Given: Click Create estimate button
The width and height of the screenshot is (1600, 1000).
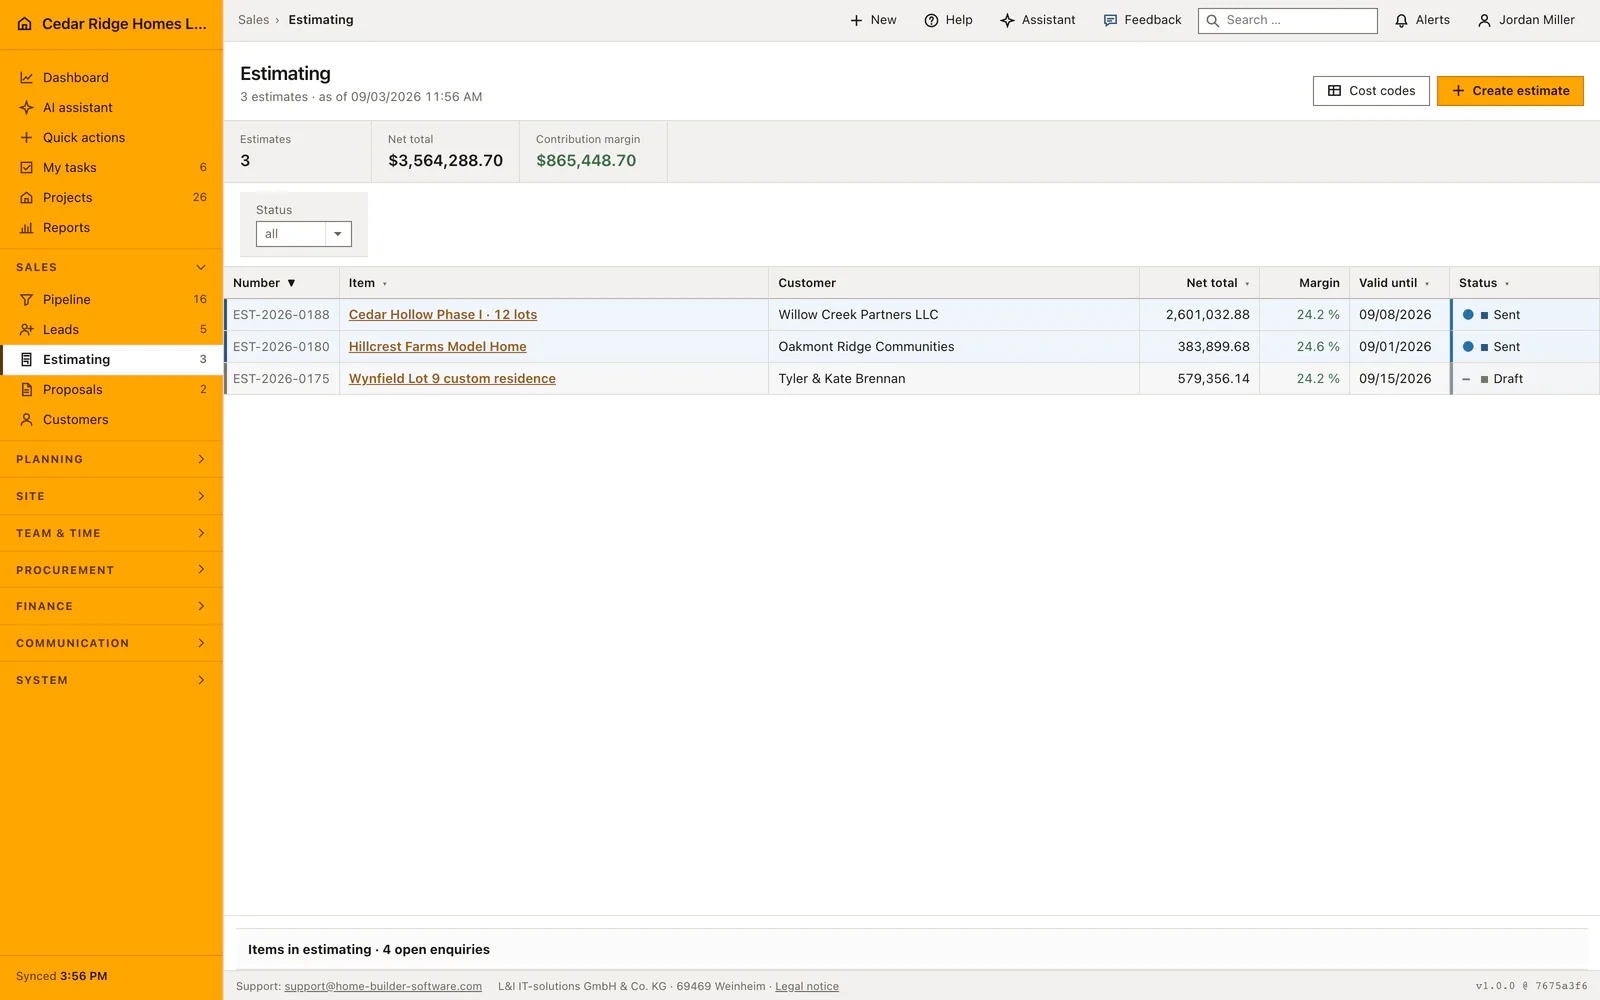Looking at the screenshot, I should [x=1510, y=91].
